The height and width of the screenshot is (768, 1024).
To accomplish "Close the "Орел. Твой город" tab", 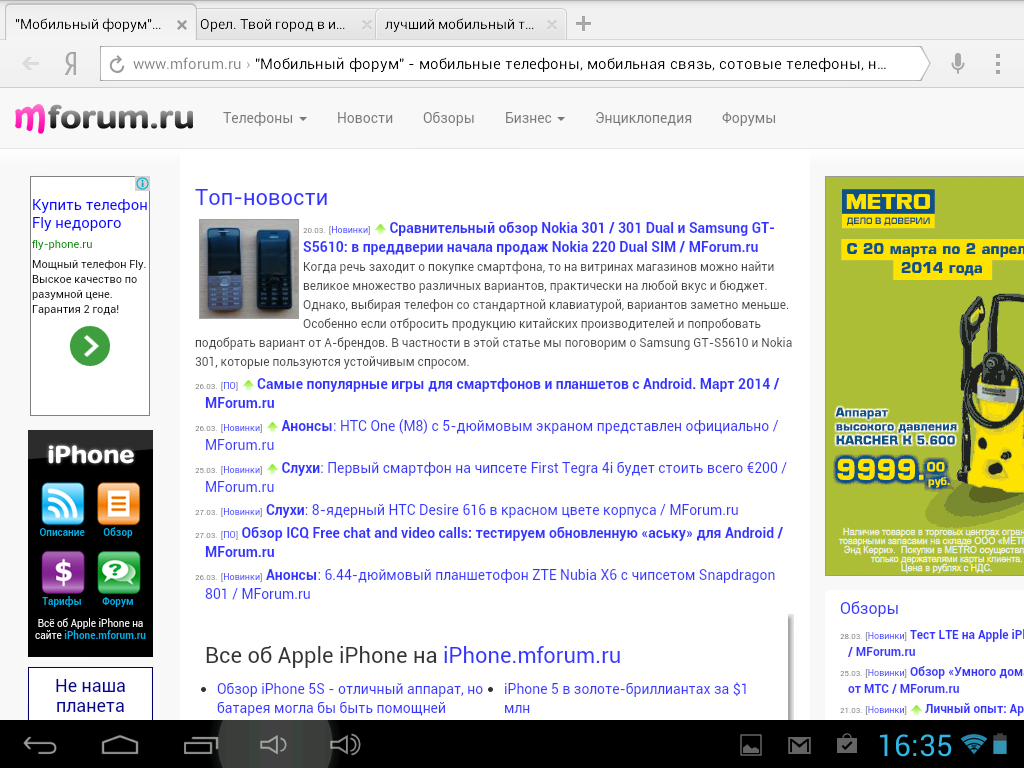I will click(366, 25).
